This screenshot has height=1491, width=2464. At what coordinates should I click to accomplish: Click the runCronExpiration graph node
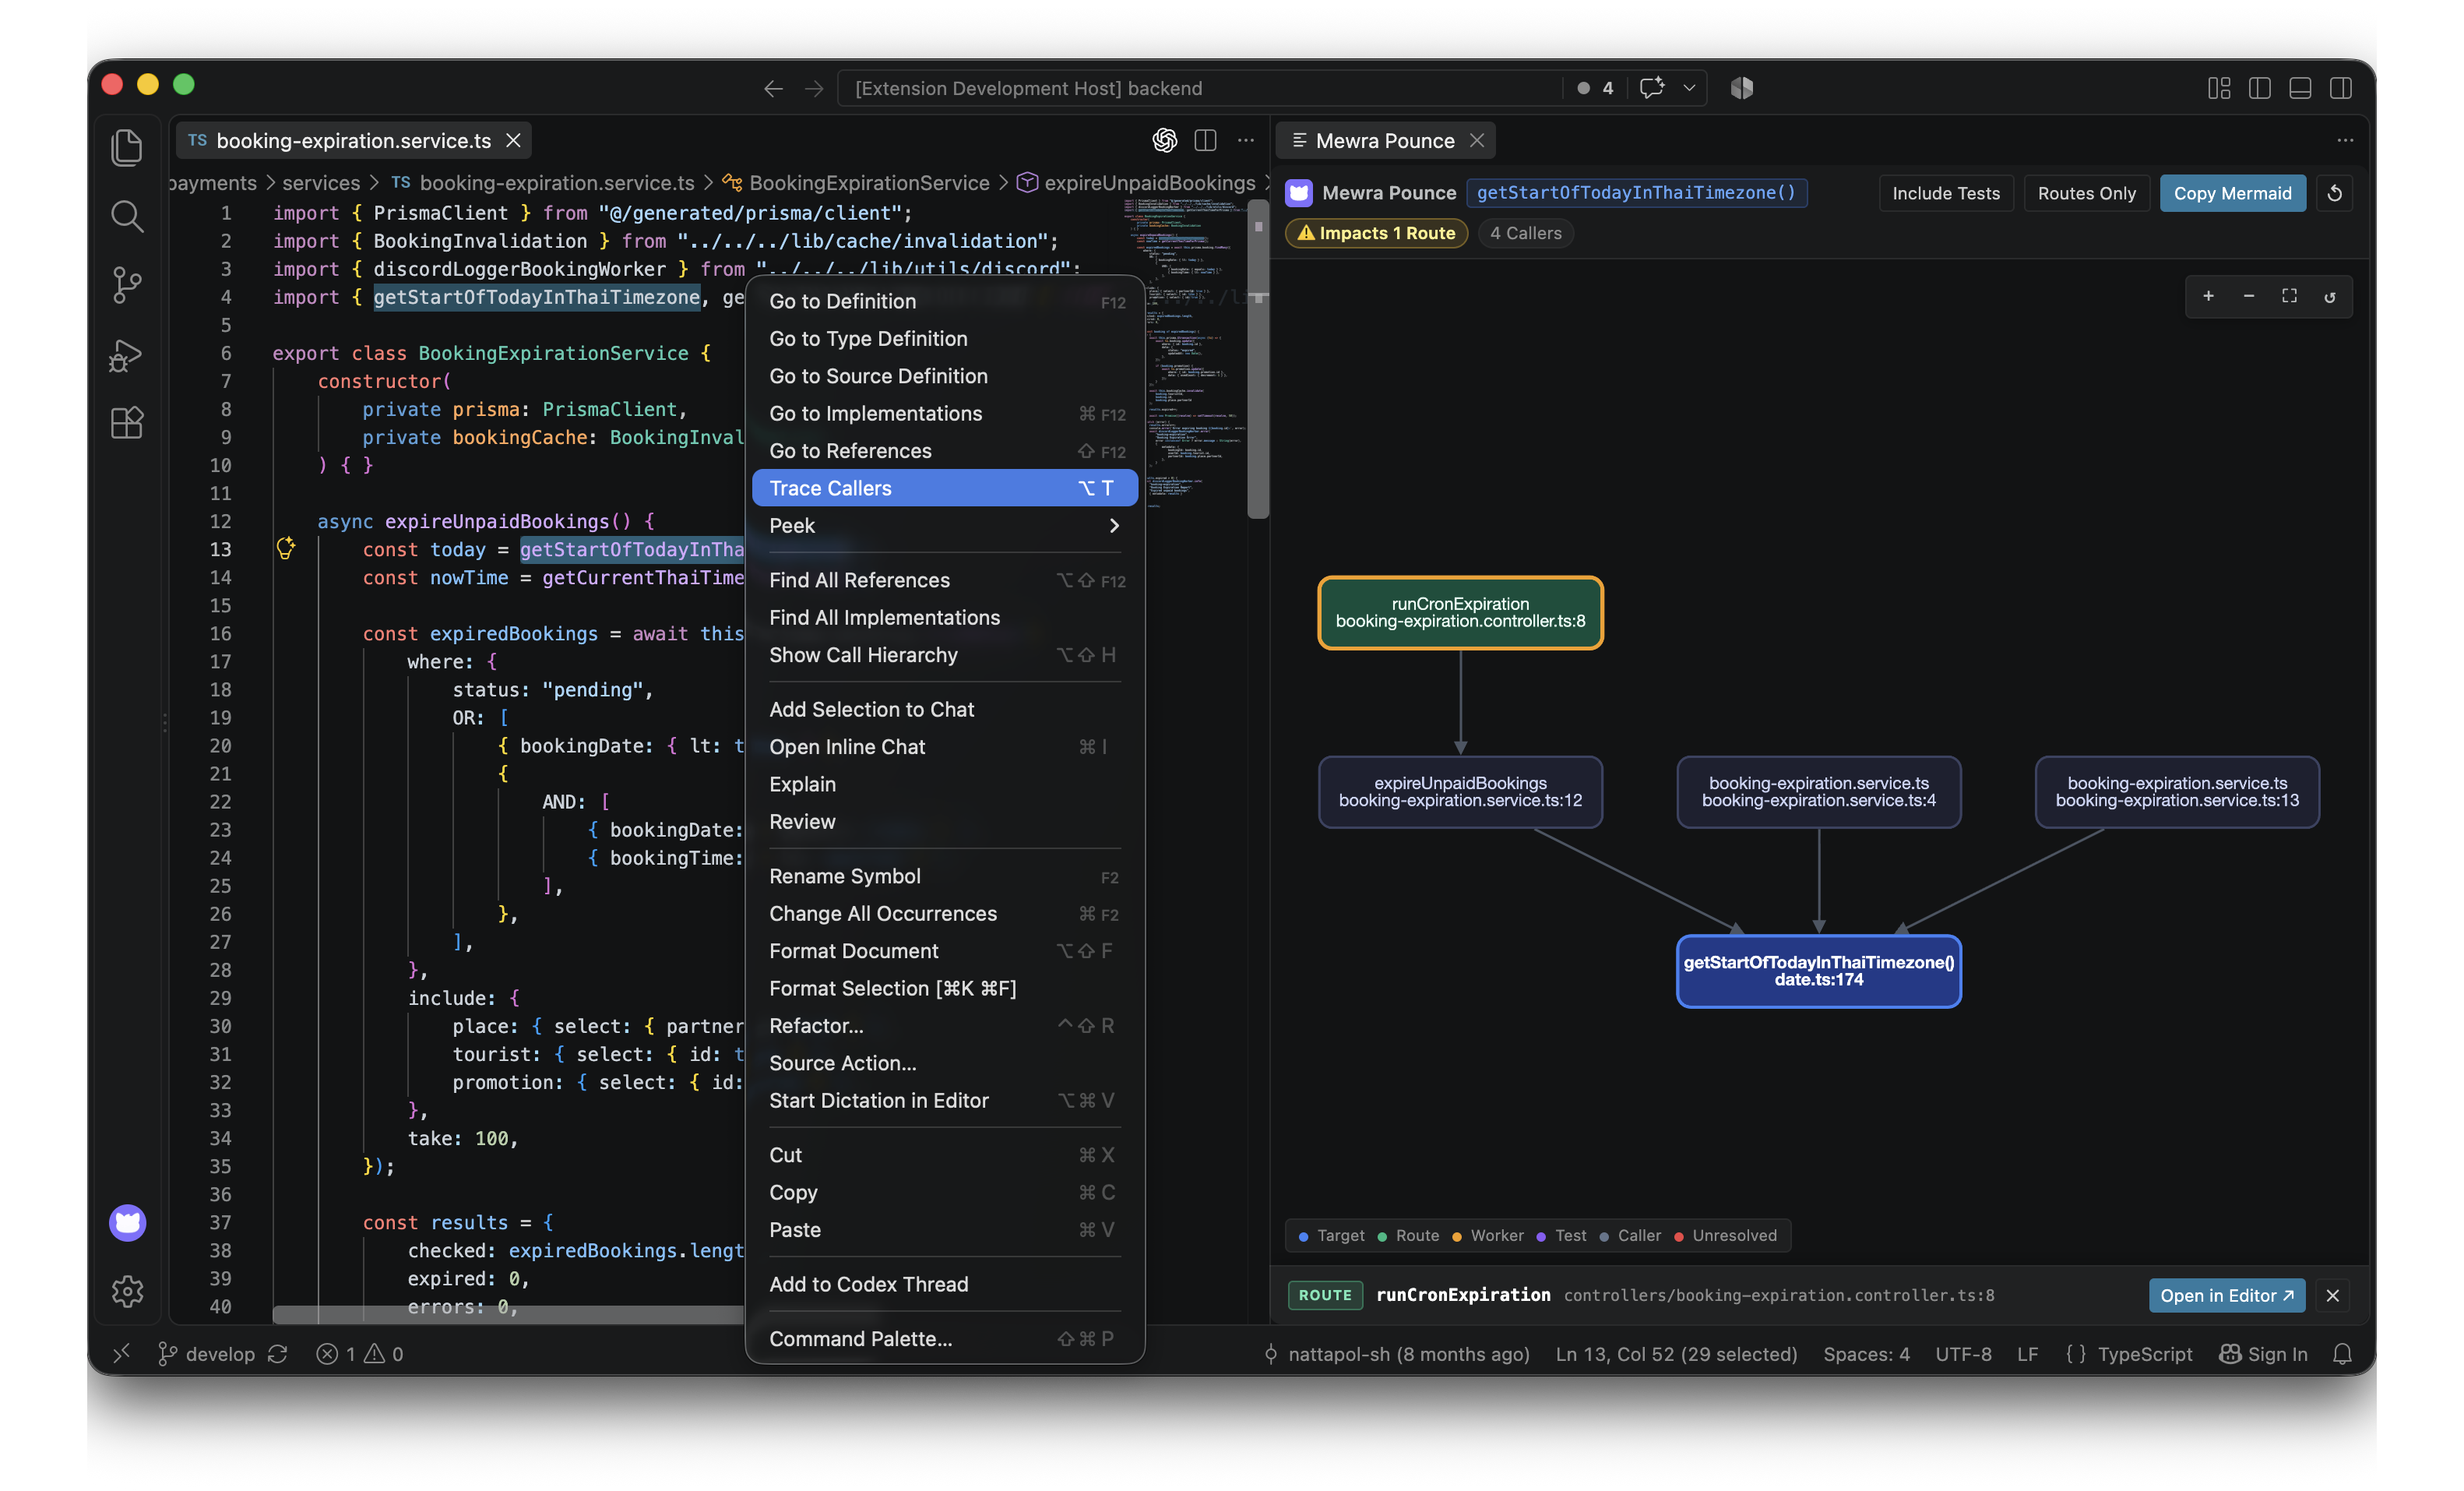tap(1460, 613)
